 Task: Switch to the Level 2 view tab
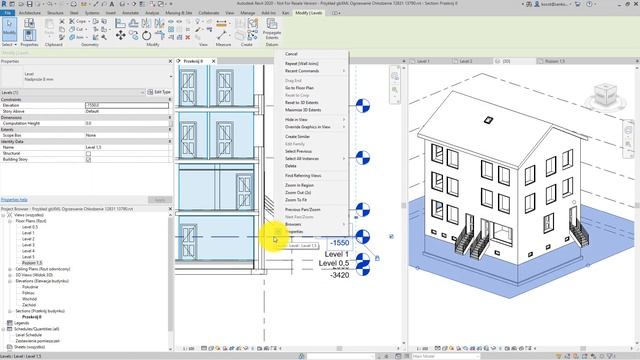[466, 61]
